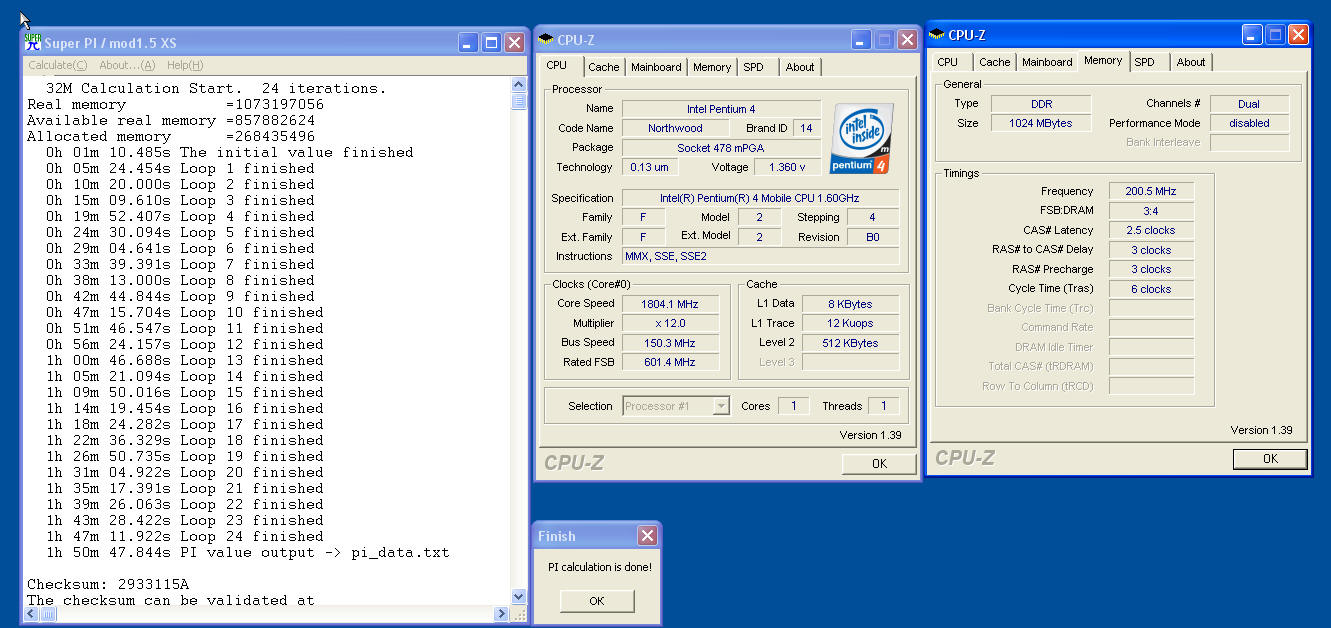The image size is (1331, 628).
Task: Click the Core Speed value 1804.1 MHz
Action: pyautogui.click(x=670, y=304)
